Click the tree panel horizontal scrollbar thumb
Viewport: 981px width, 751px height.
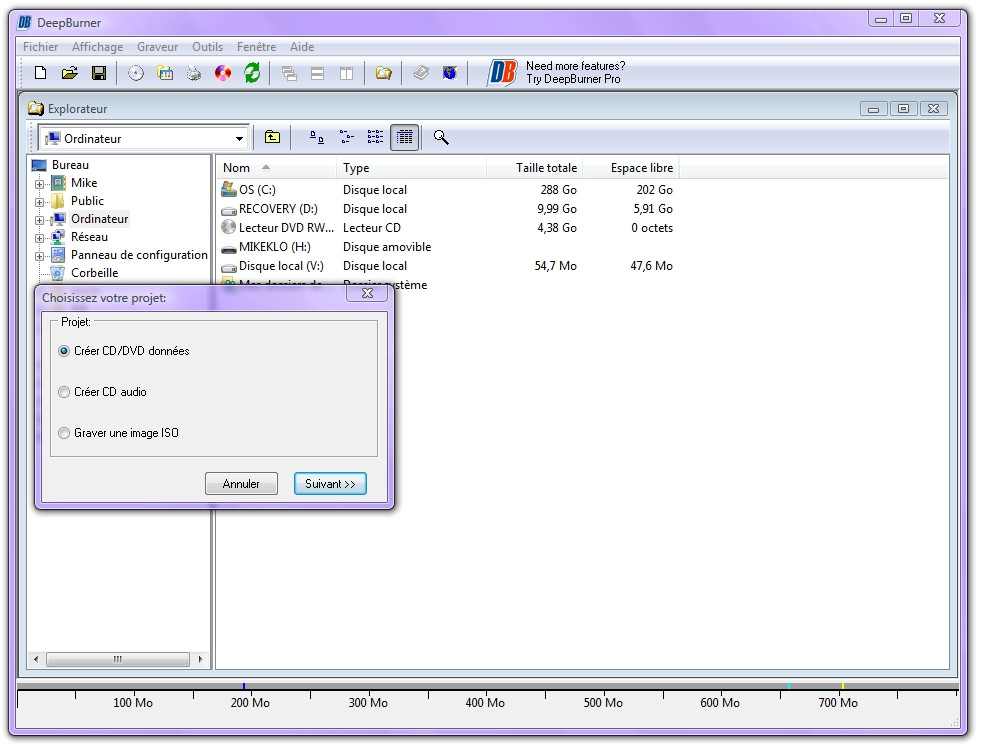tap(118, 660)
